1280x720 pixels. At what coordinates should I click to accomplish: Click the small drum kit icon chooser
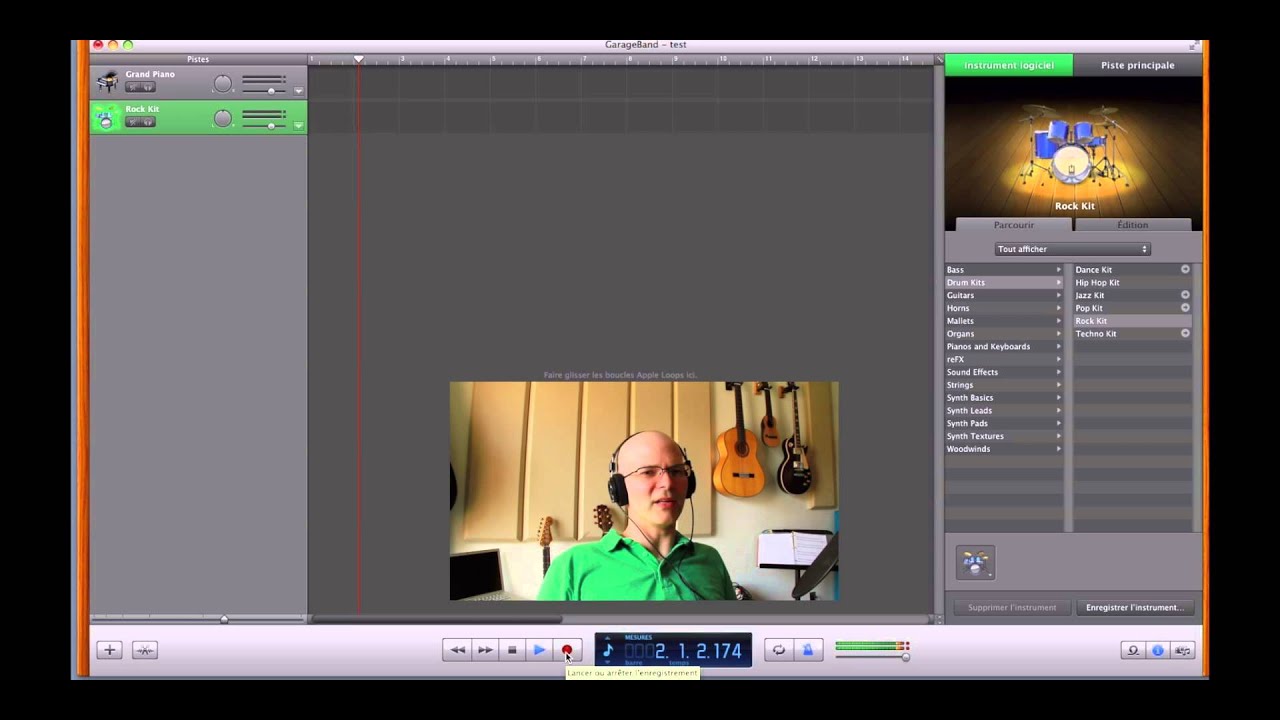(975, 563)
